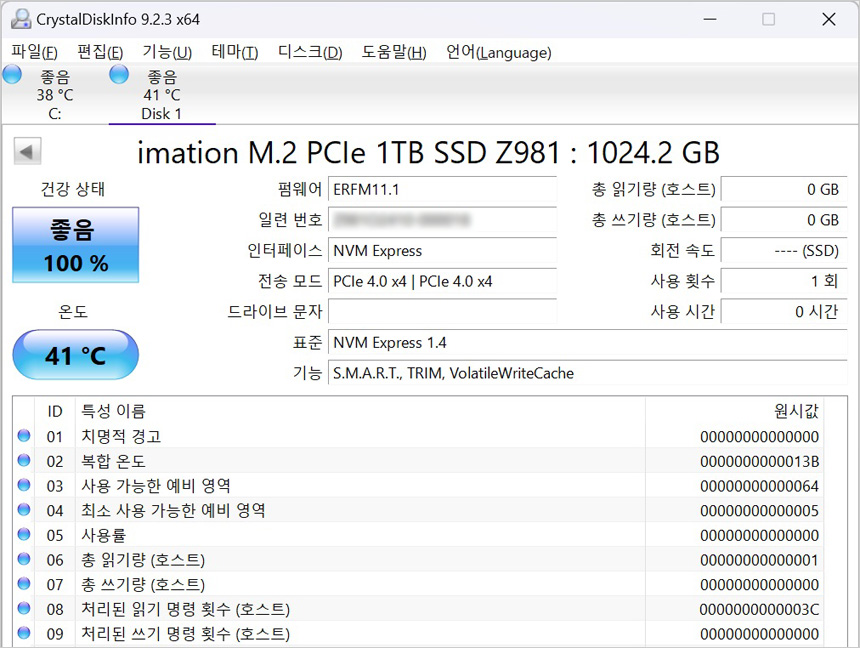Click status dot for attribute 01 치명적 경고
This screenshot has height=648, width=860.
[x=24, y=436]
